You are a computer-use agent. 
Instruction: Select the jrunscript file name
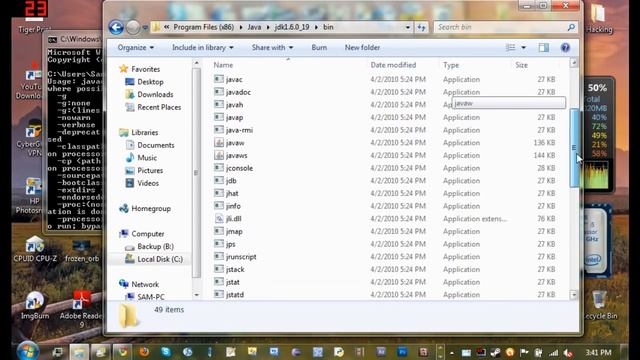click(241, 257)
